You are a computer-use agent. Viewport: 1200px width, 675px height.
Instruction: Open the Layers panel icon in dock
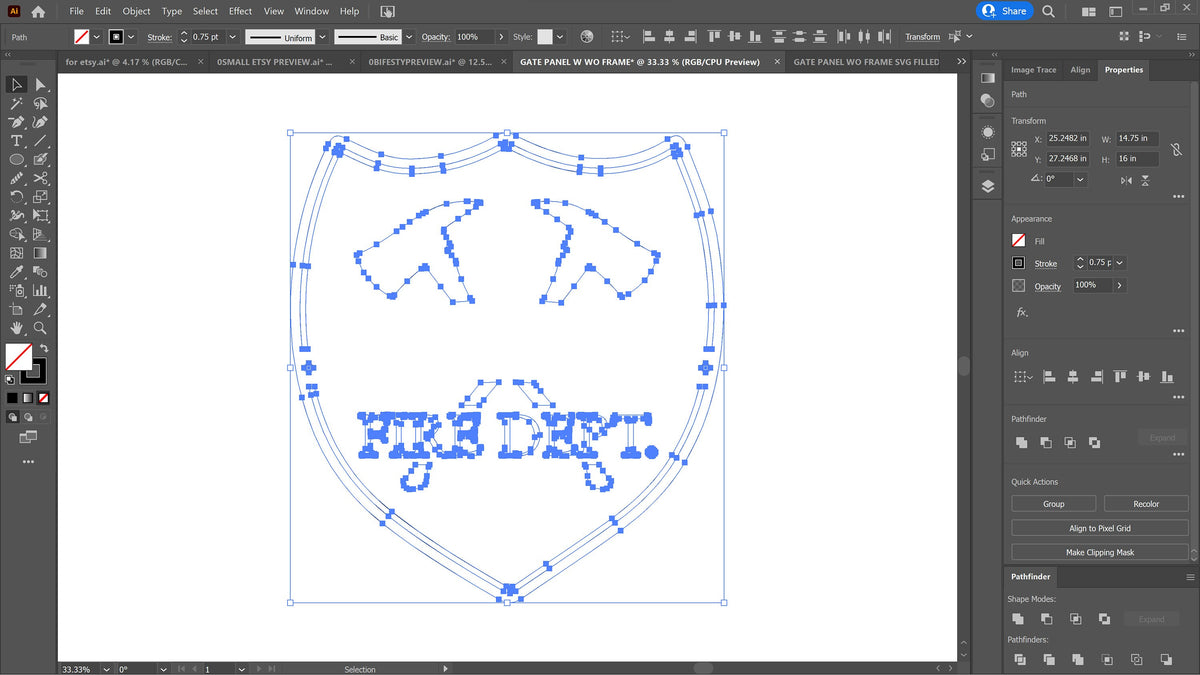(x=988, y=186)
